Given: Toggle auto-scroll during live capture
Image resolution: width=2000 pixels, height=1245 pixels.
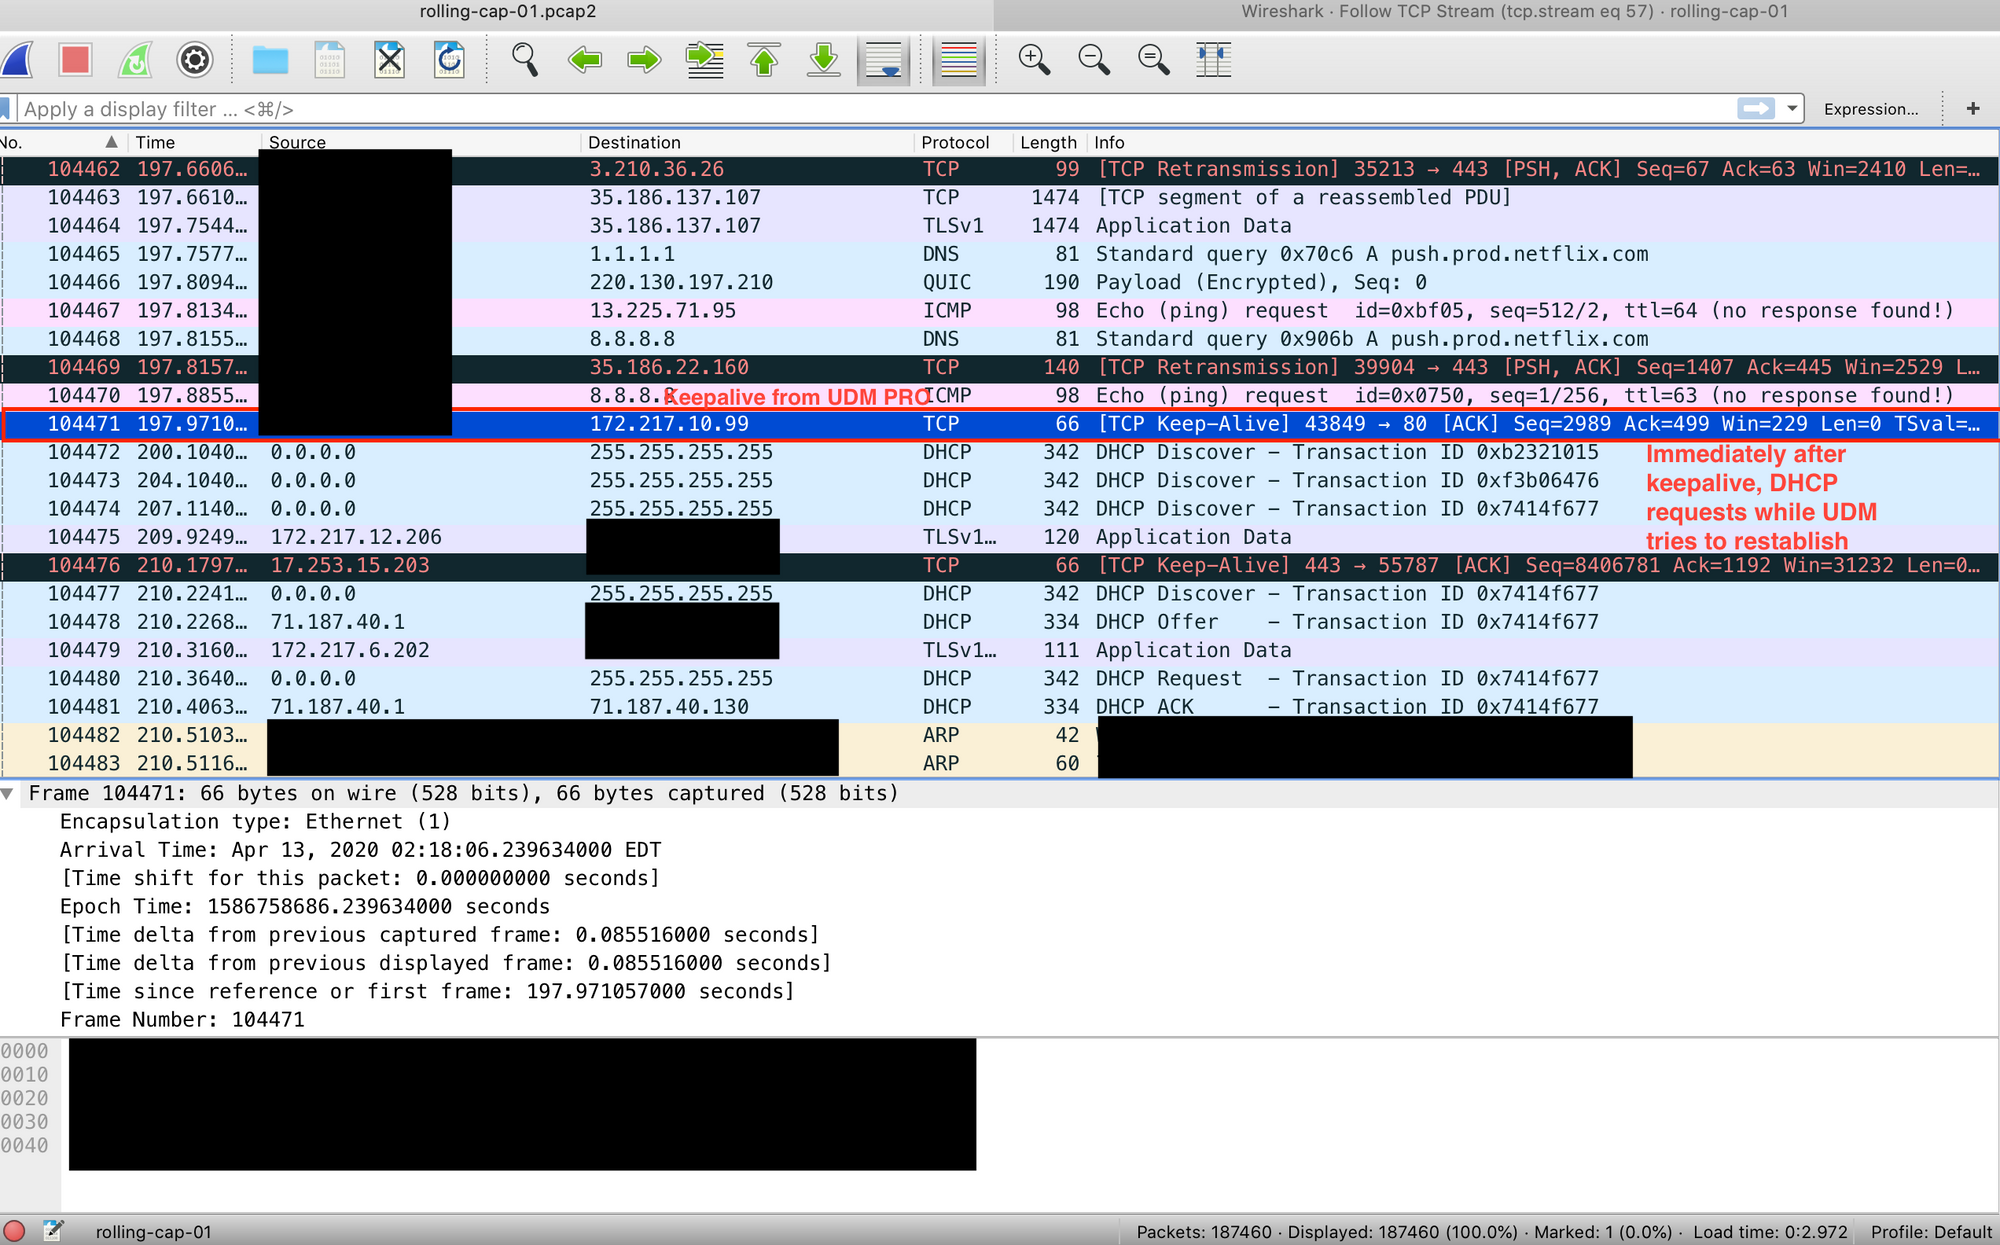Looking at the screenshot, I should tap(884, 60).
